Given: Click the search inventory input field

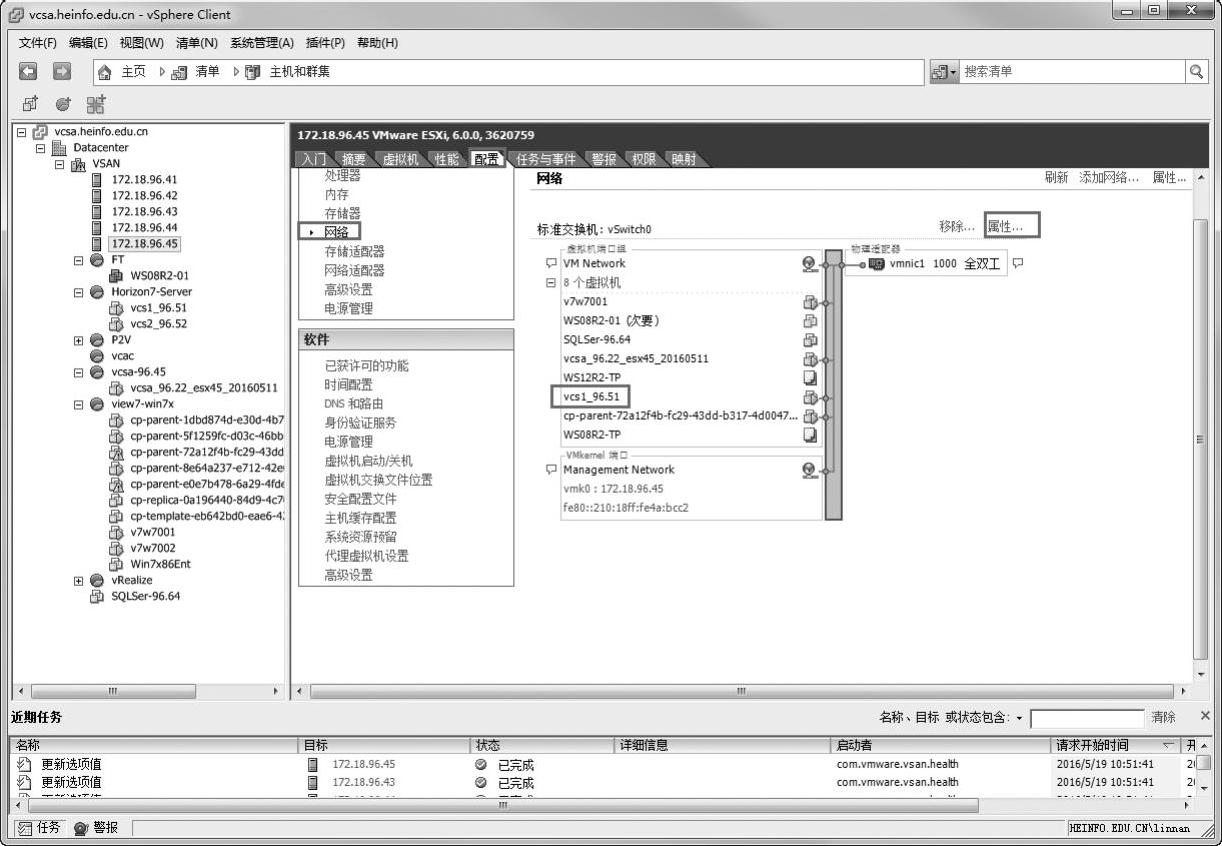Looking at the screenshot, I should tap(1072, 72).
